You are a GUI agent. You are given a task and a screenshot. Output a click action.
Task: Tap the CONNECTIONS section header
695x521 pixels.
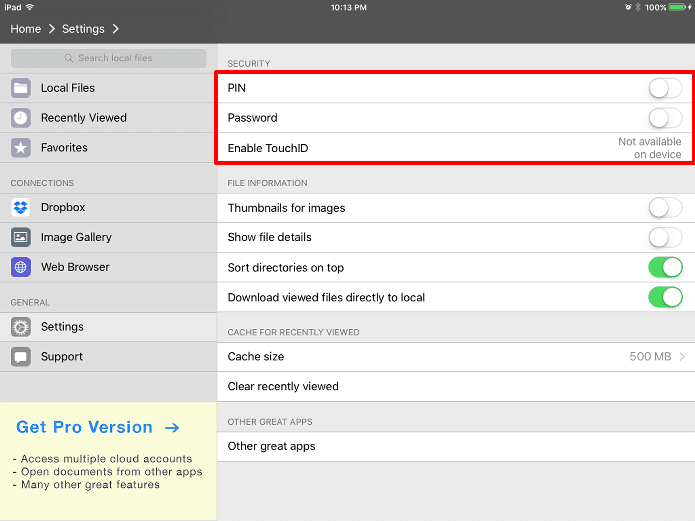click(42, 183)
